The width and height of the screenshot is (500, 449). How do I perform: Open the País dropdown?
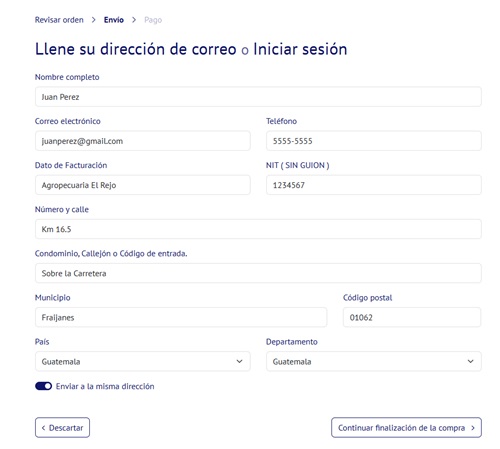(x=143, y=361)
